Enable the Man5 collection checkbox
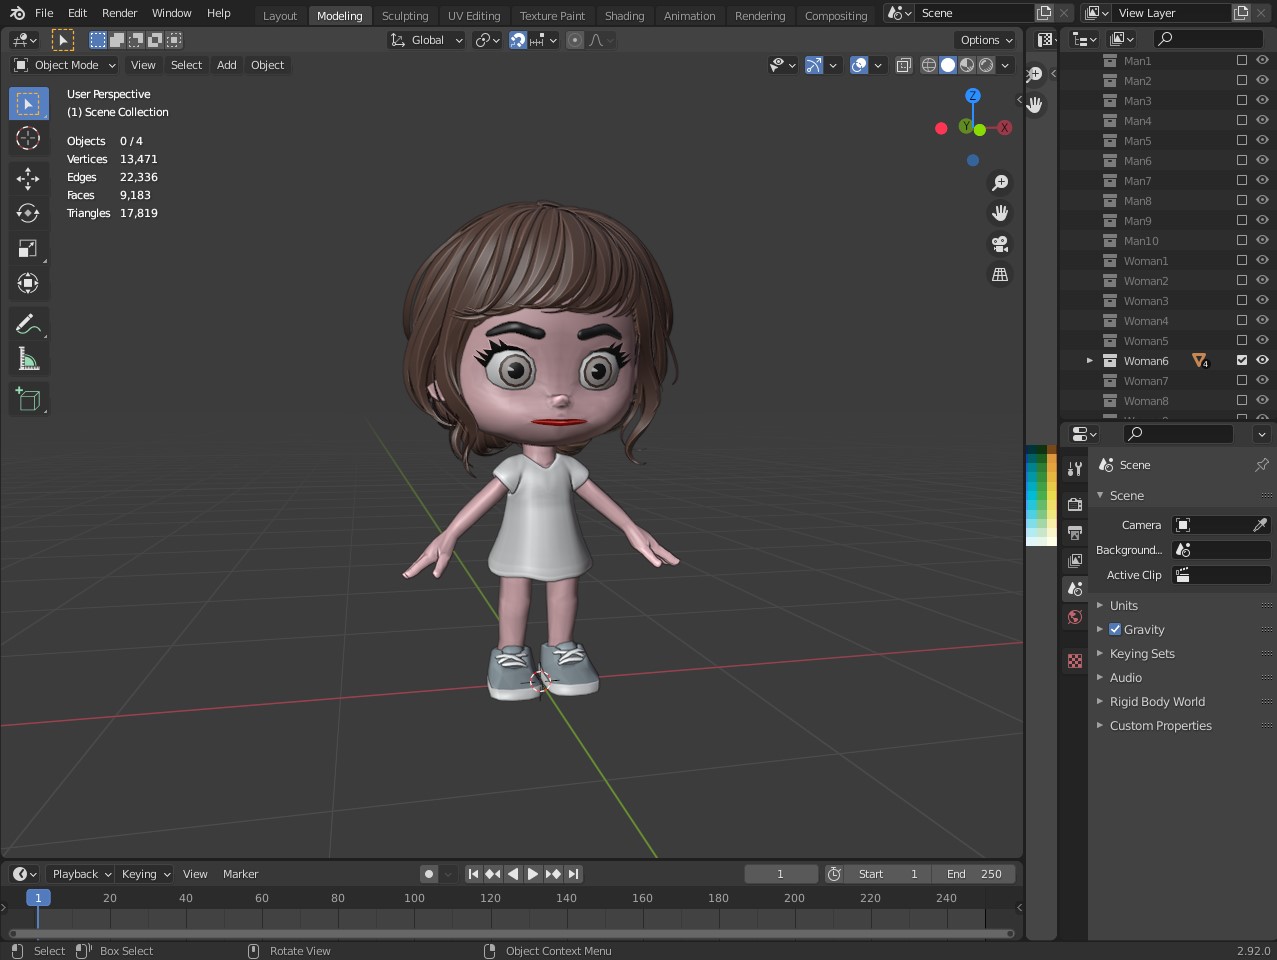The image size is (1277, 960). pyautogui.click(x=1242, y=140)
